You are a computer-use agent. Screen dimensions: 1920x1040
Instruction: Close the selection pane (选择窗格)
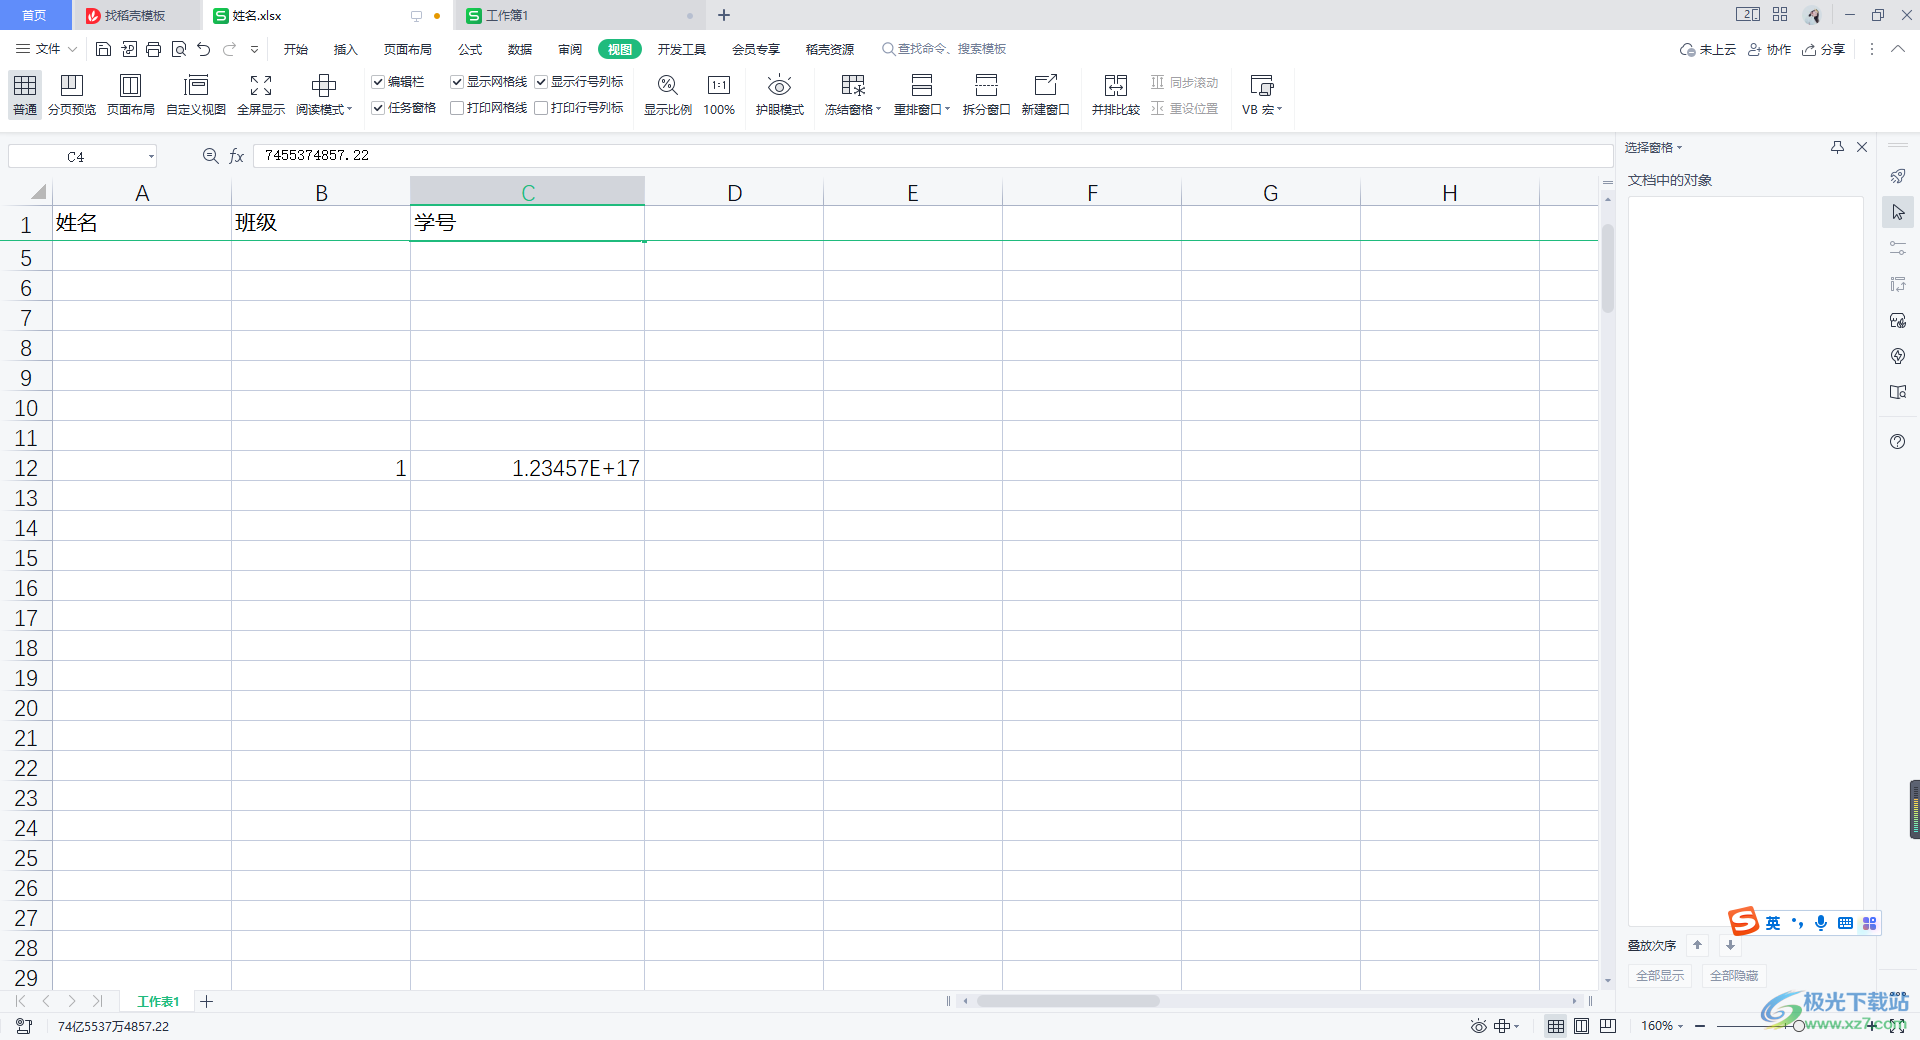tap(1862, 147)
